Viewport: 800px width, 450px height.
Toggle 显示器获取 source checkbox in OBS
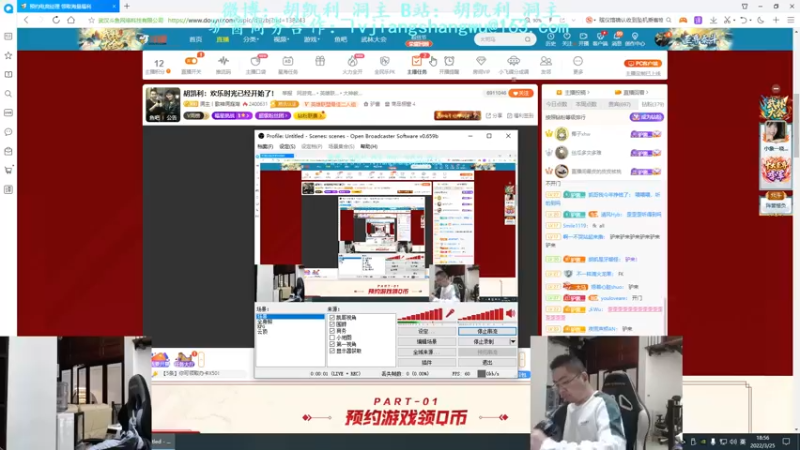coord(332,351)
